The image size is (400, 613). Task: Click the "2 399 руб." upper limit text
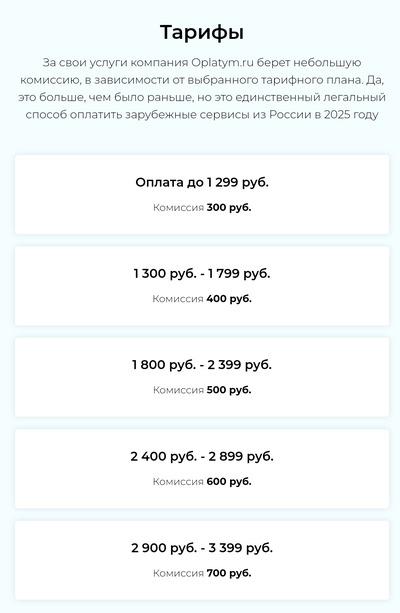click(x=239, y=365)
